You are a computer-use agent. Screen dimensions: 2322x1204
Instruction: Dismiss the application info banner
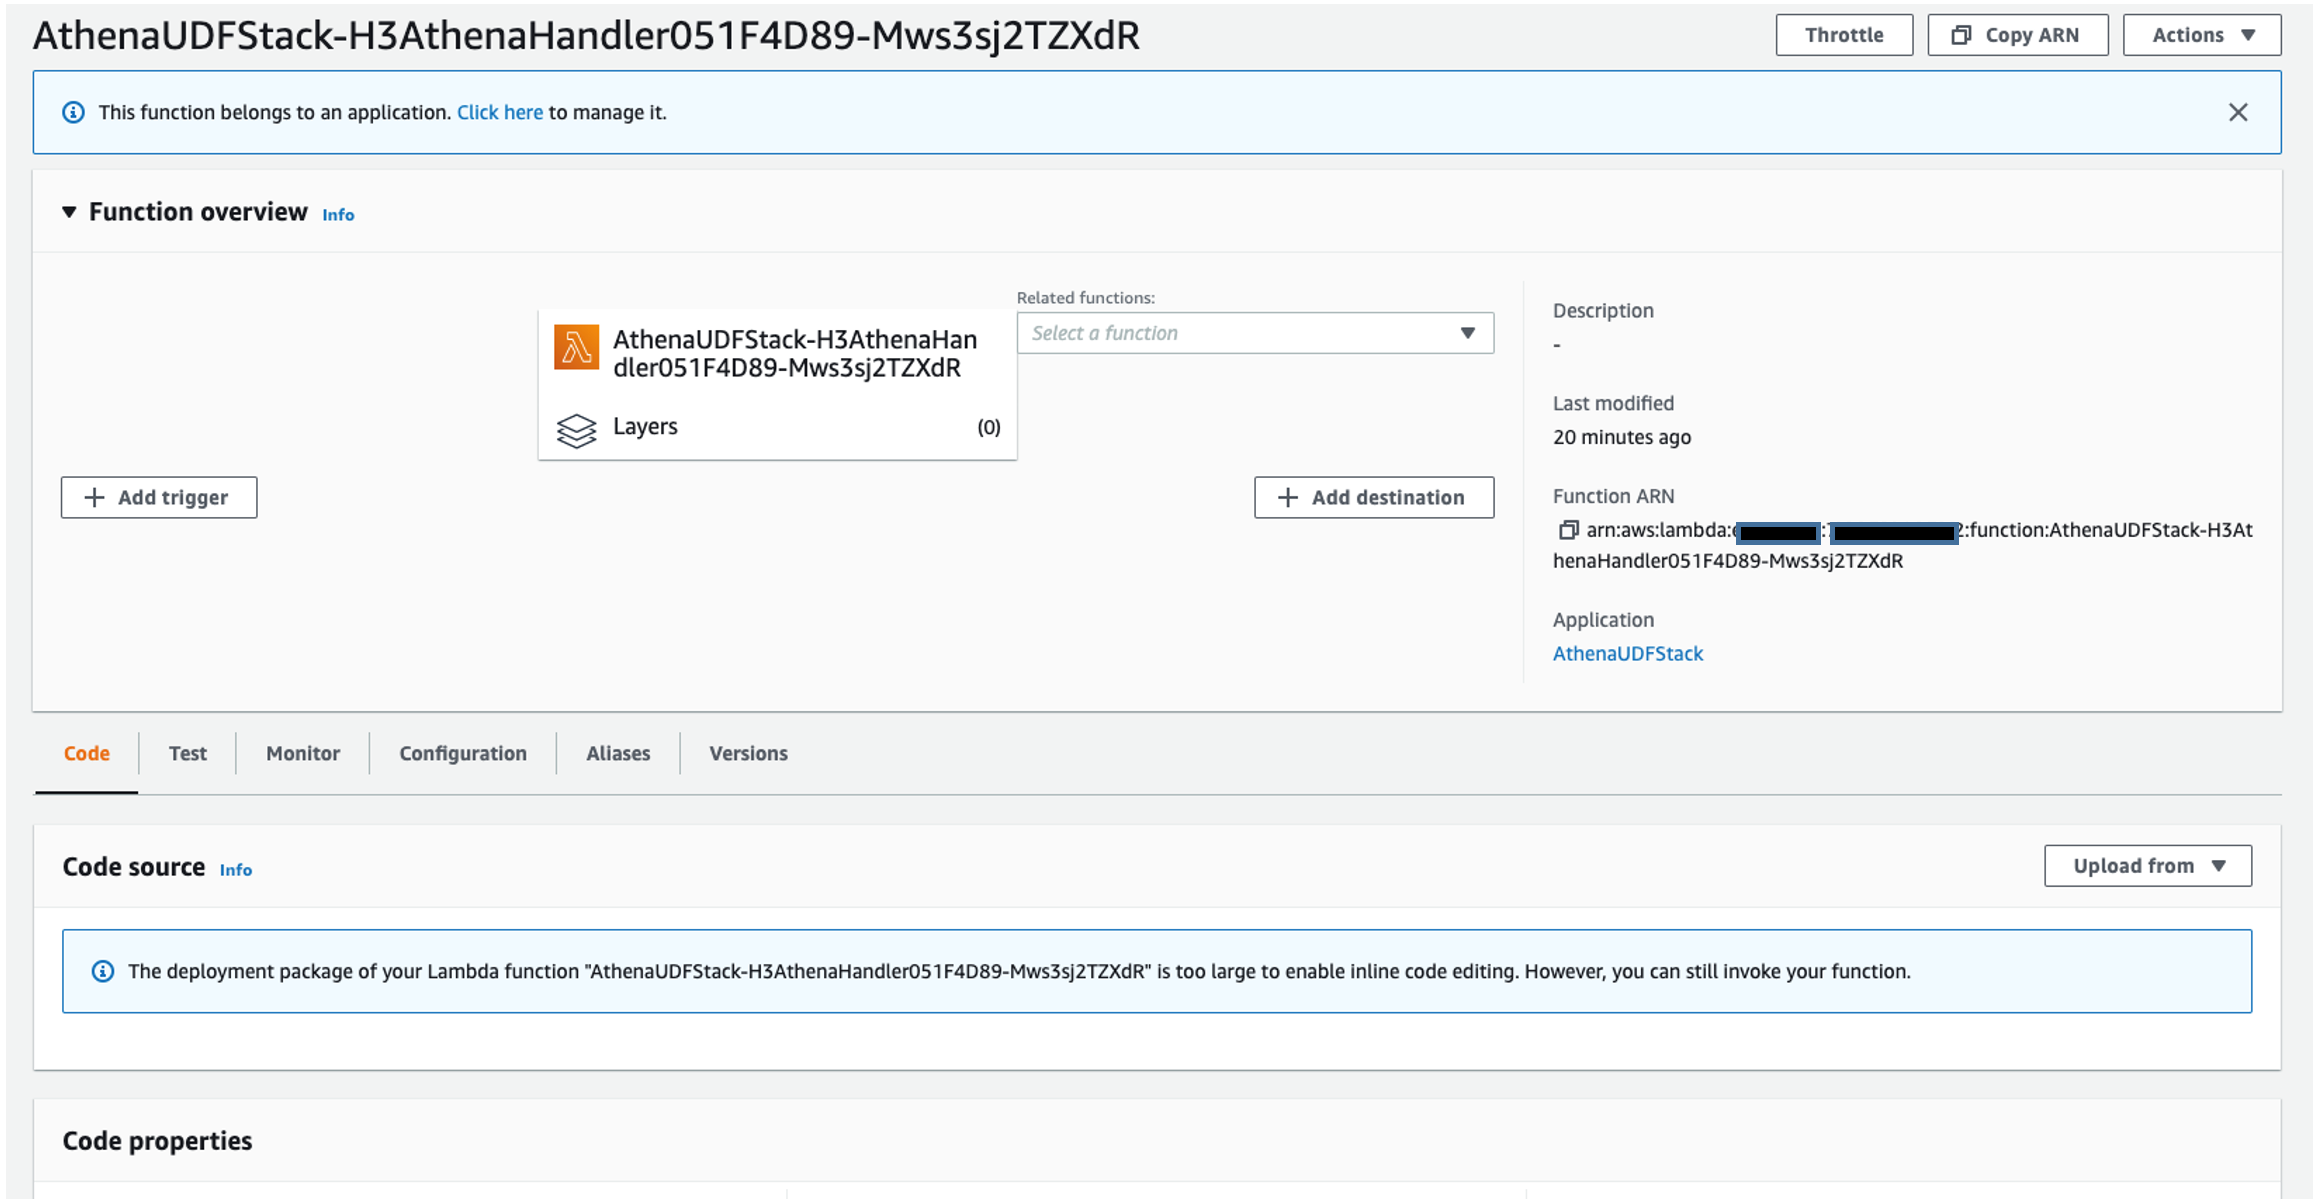[2238, 112]
